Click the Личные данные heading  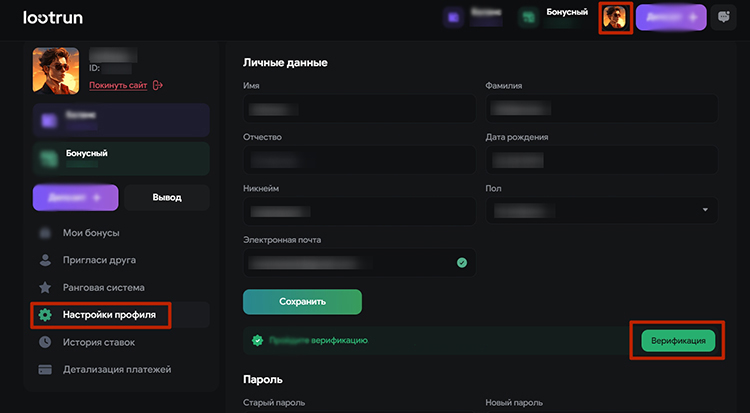pos(285,63)
